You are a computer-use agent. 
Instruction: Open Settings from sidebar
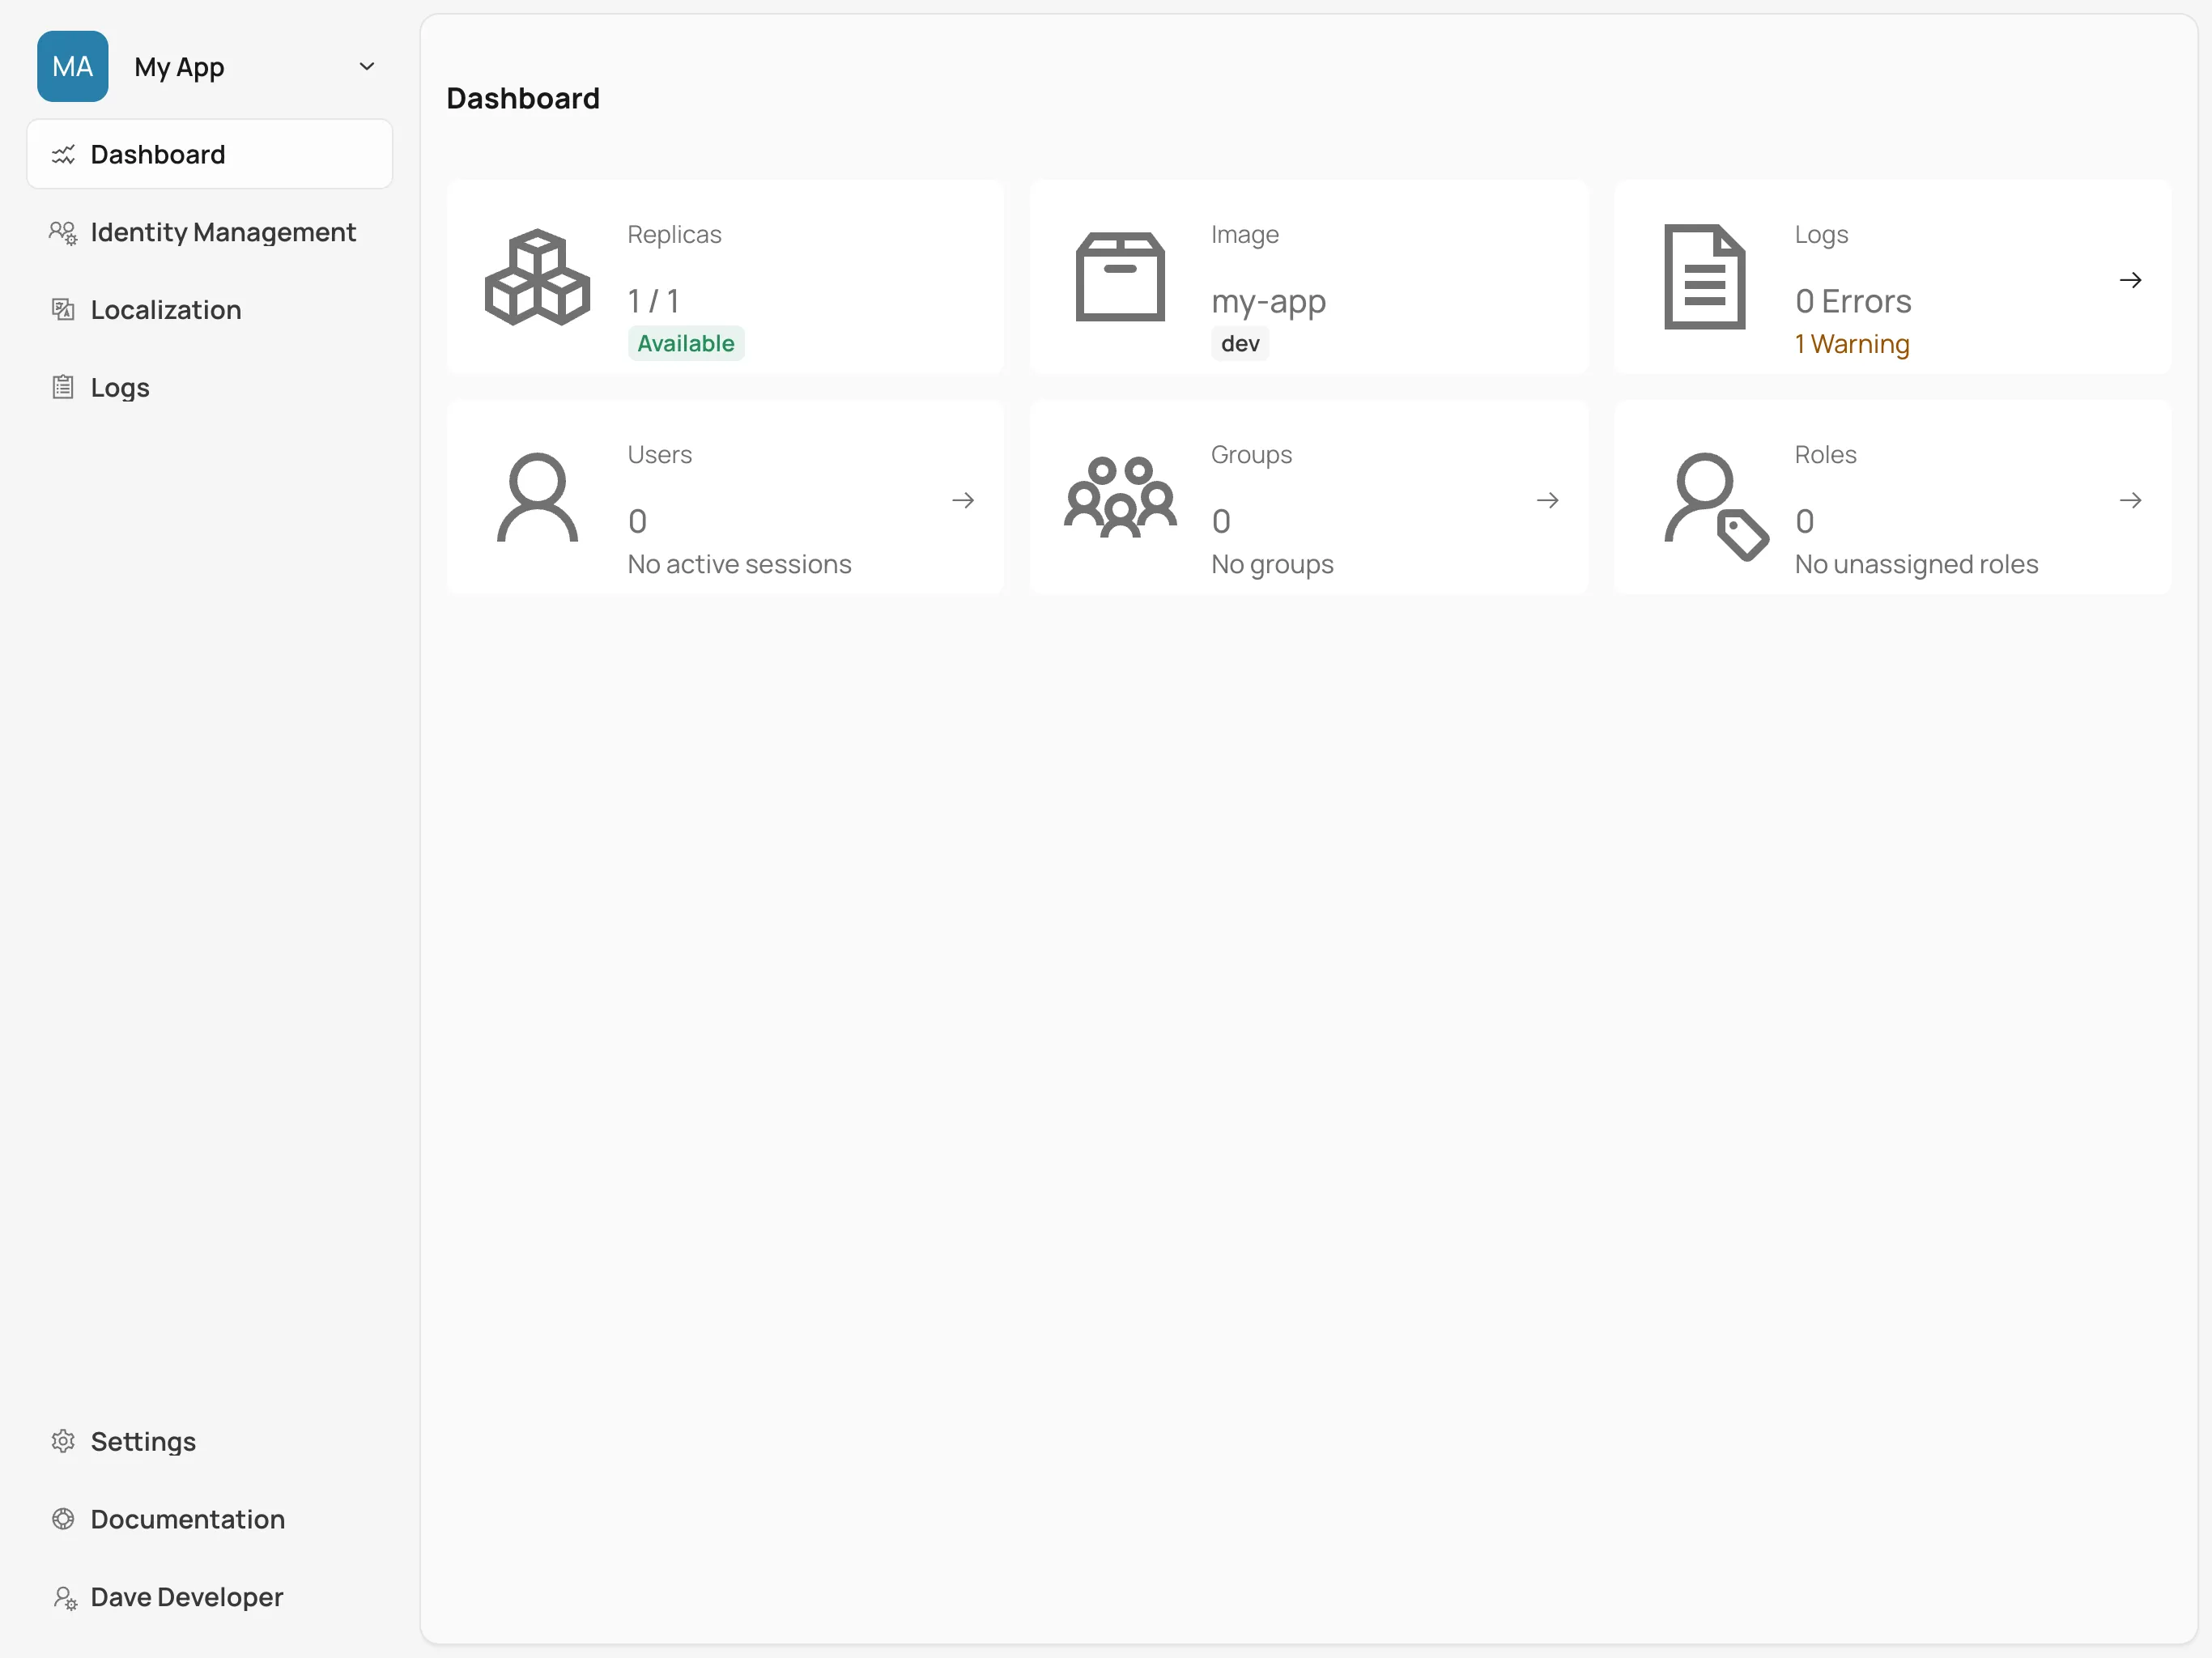point(143,1440)
